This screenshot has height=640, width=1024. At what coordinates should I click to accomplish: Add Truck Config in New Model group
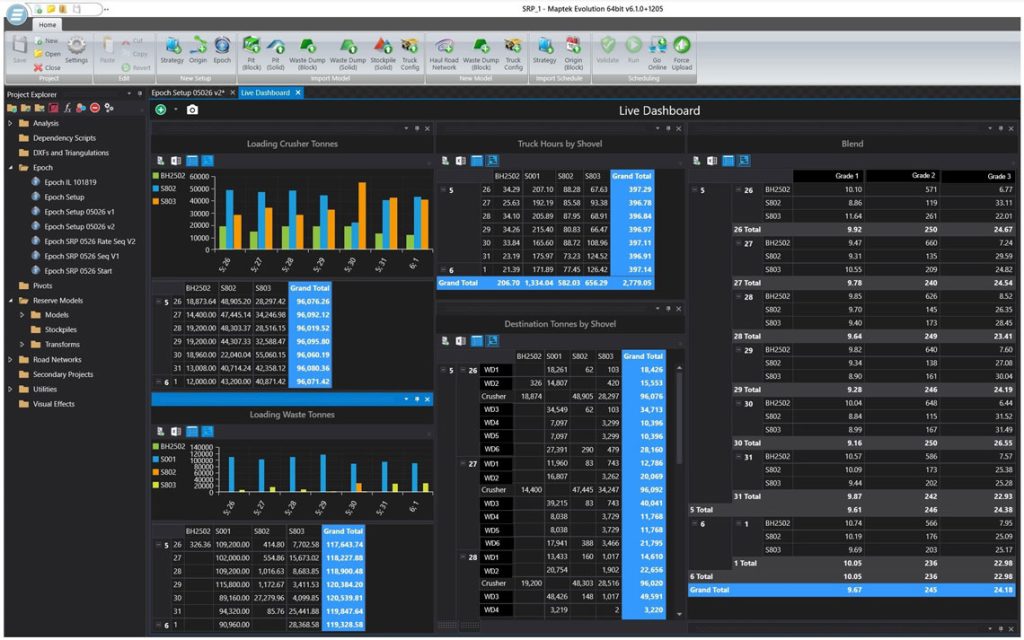coord(513,54)
